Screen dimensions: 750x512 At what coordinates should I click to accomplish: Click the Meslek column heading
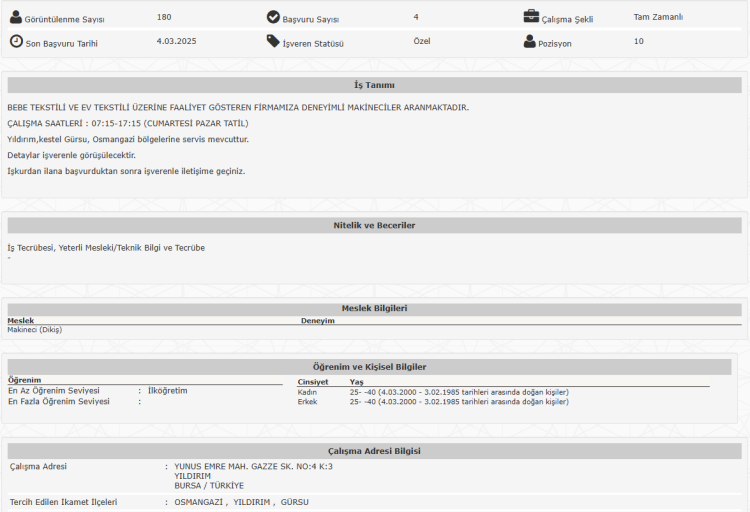pyautogui.click(x=20, y=321)
